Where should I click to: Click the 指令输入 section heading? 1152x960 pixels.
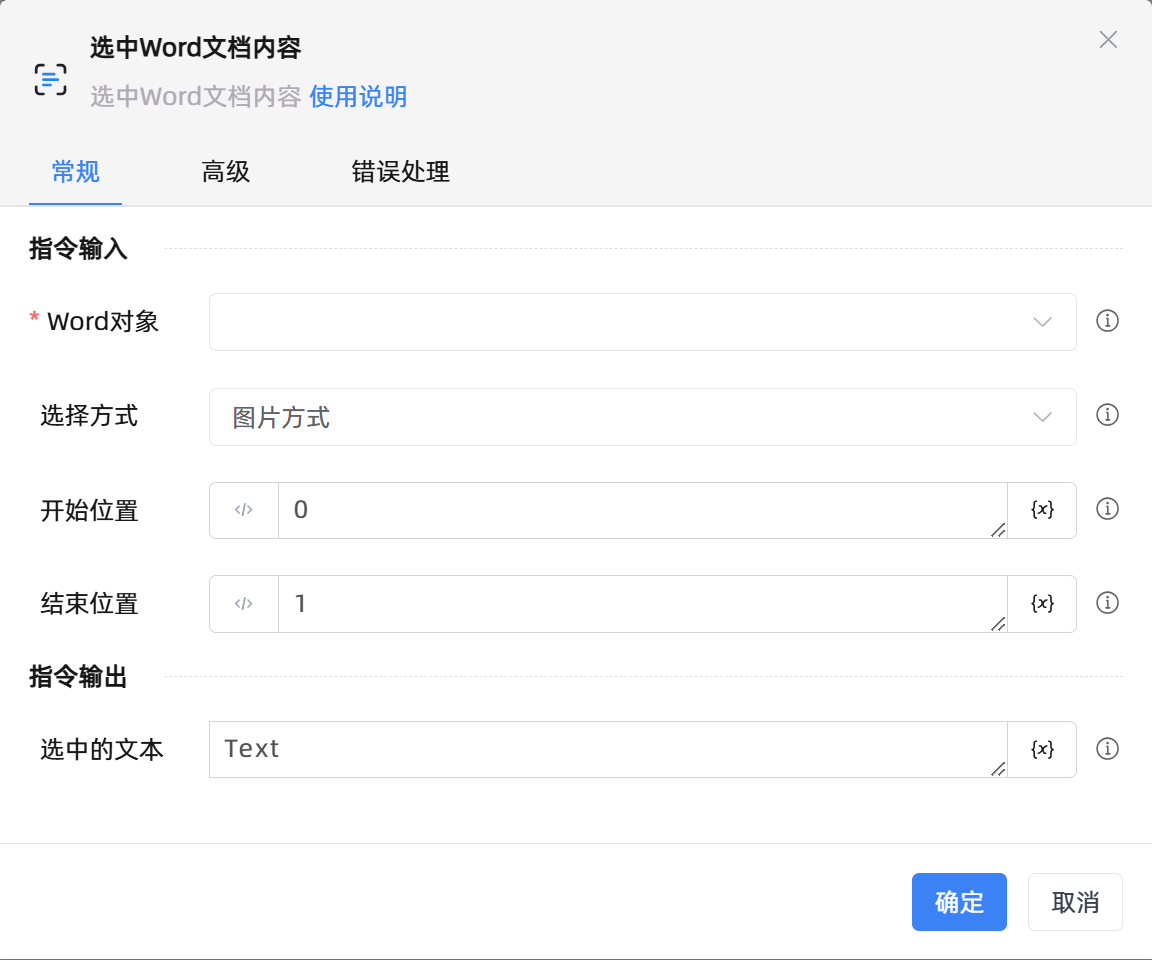(x=79, y=248)
